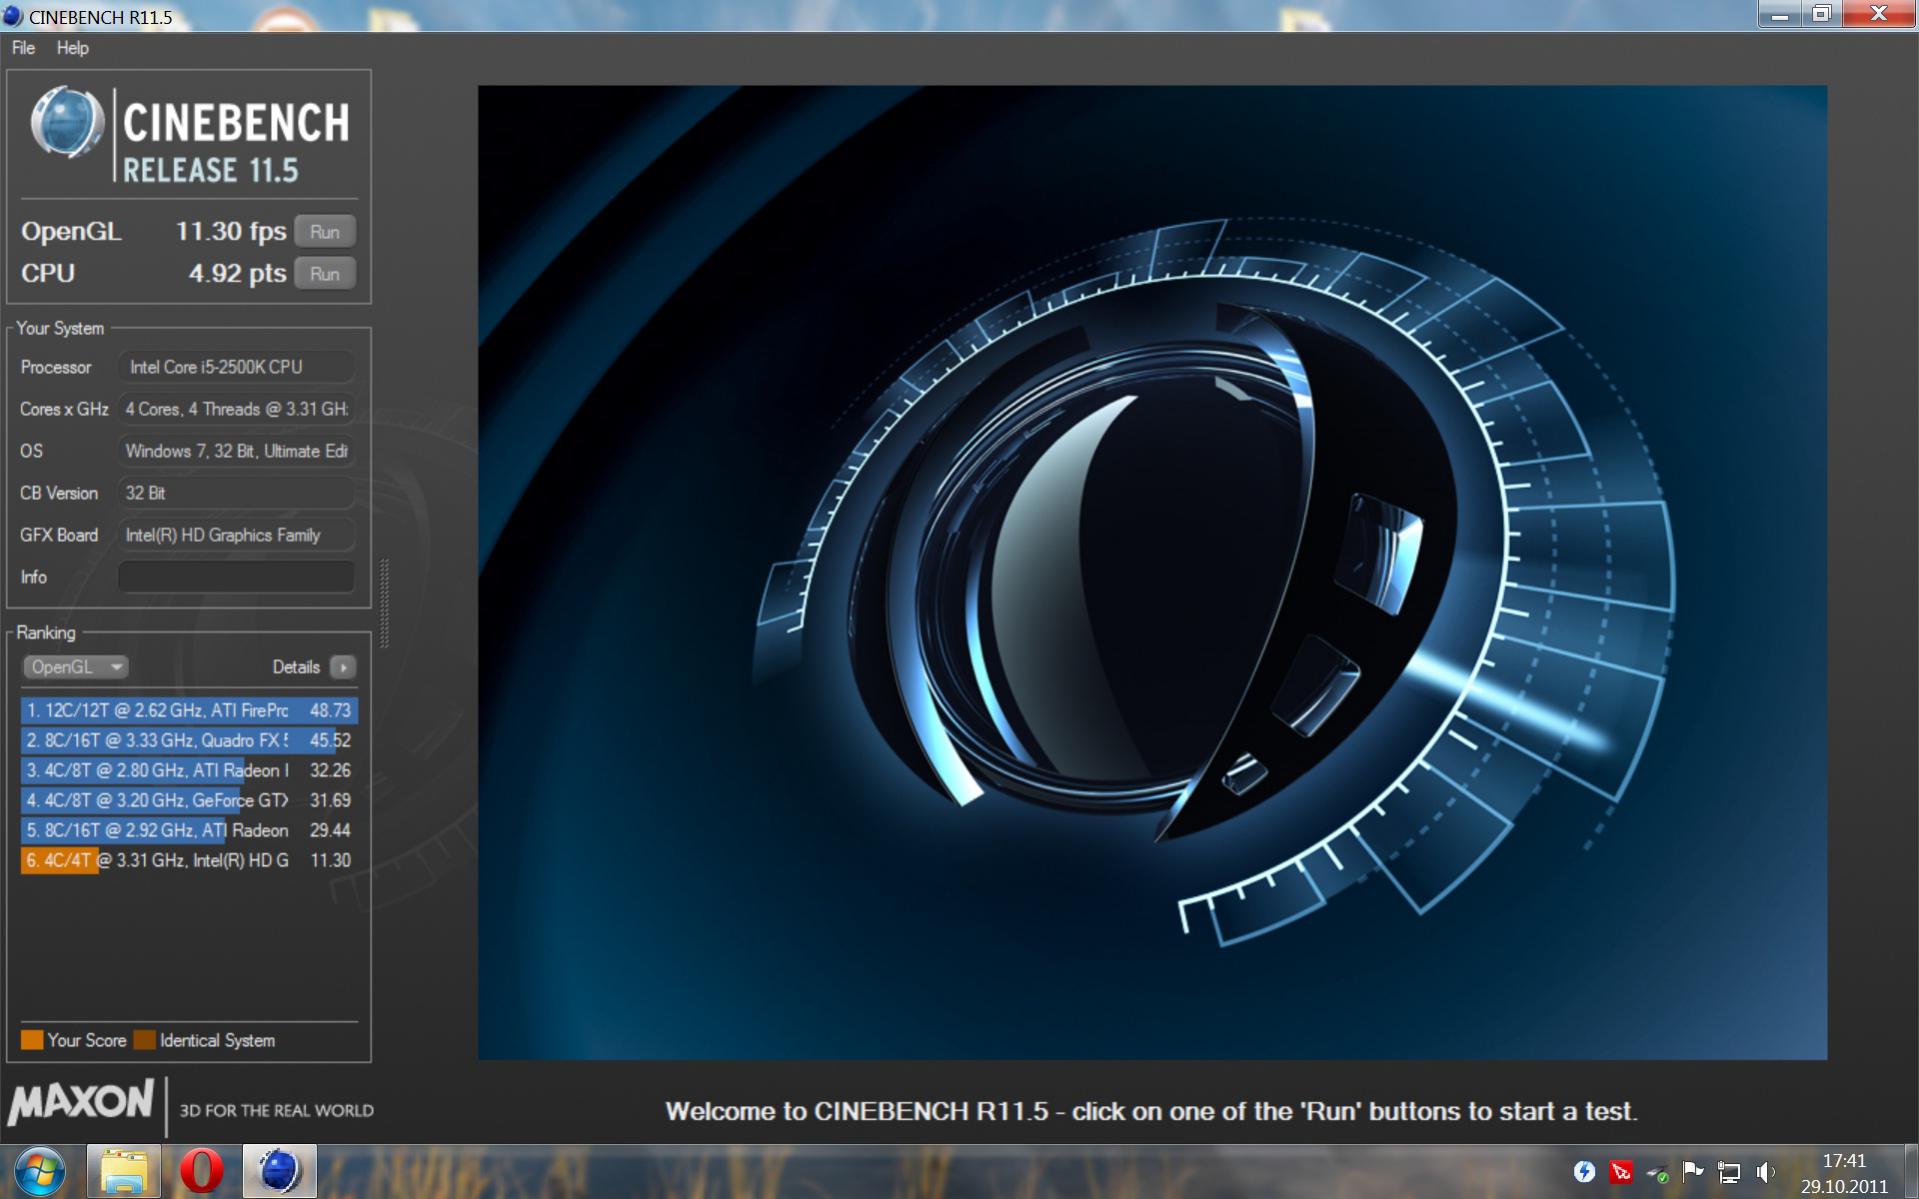Click the orange Your Score legend swatch

pos(32,1040)
